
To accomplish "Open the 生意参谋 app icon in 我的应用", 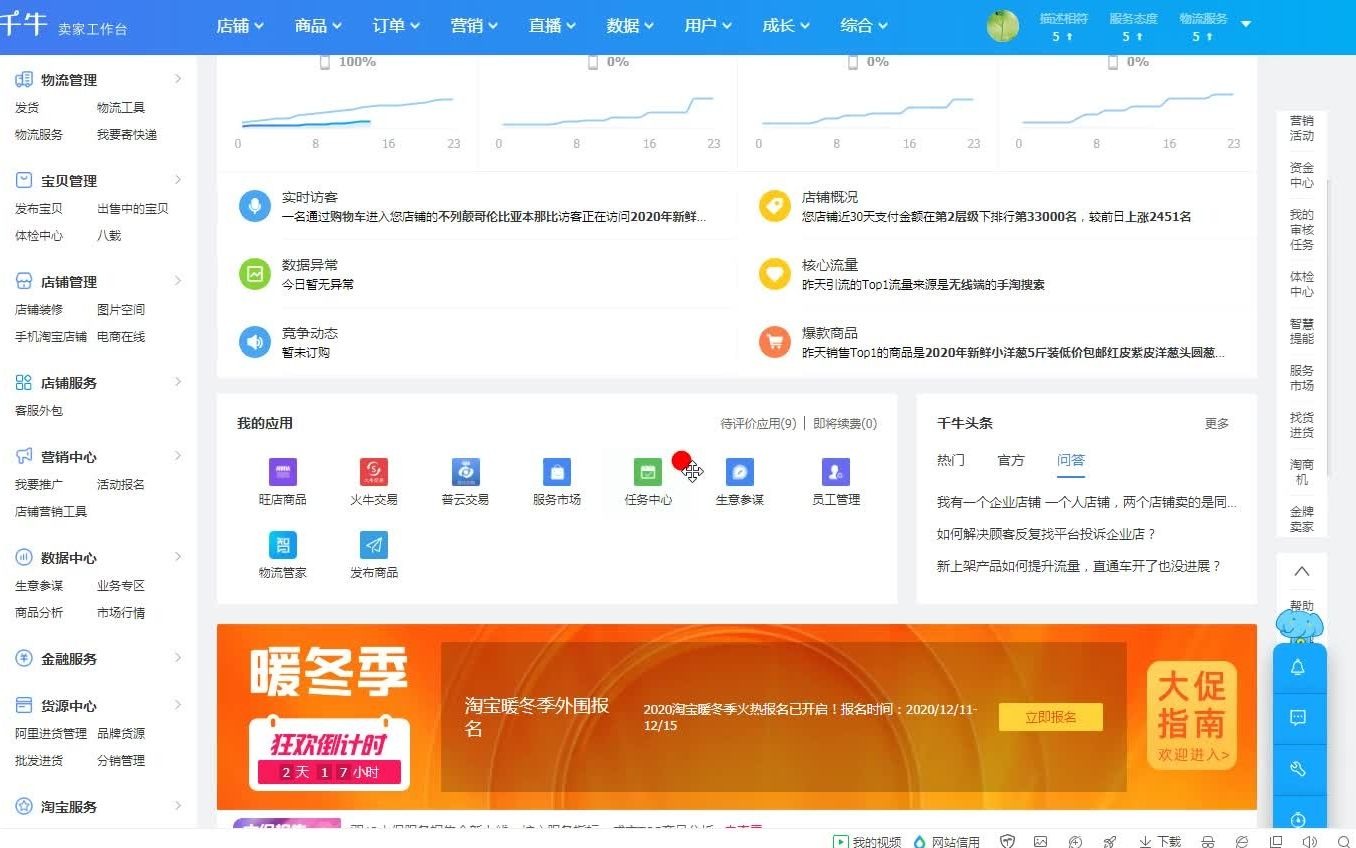I will coord(740,472).
